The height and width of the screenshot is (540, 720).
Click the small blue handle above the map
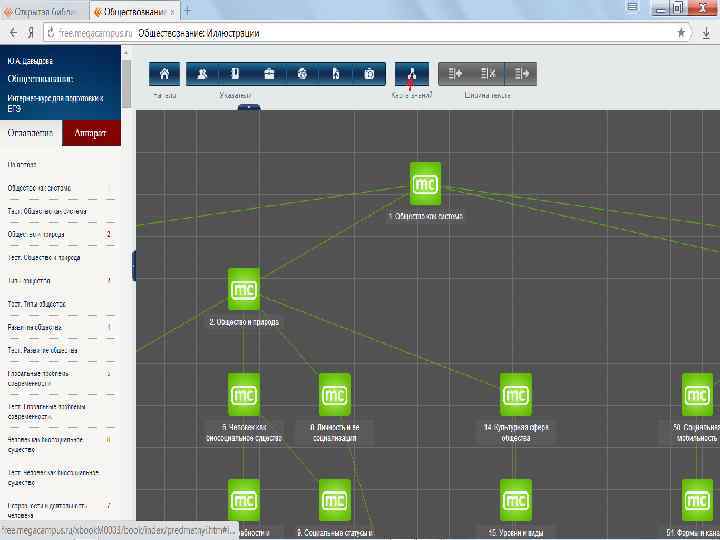249,107
